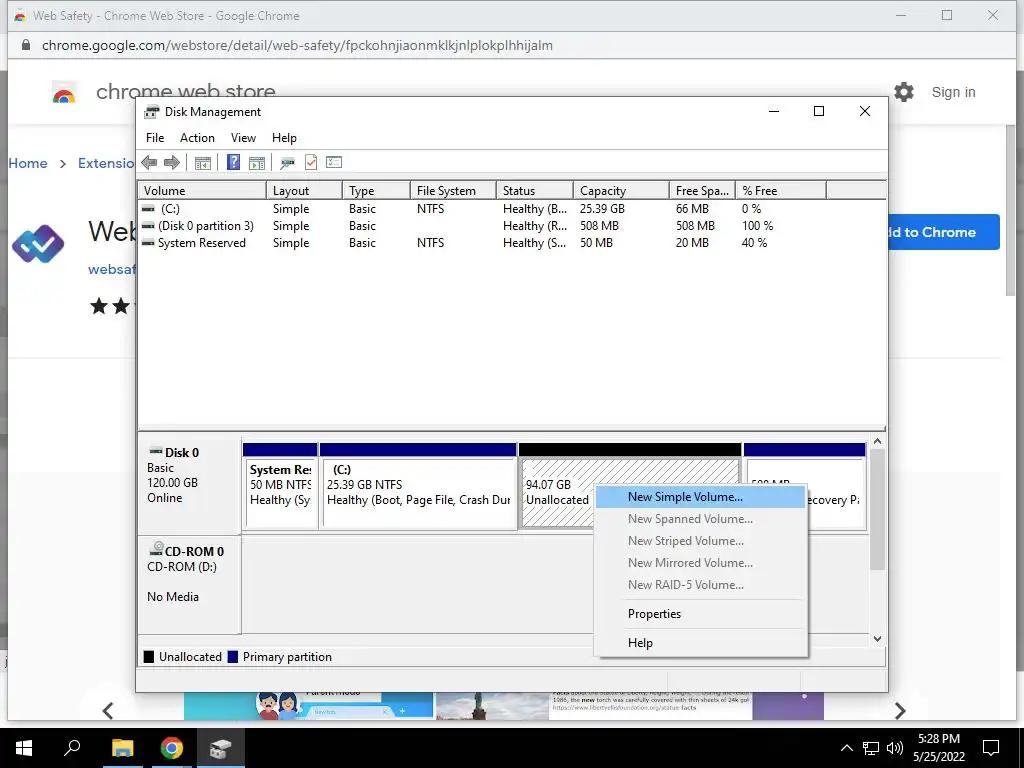Show hidden tray icons chevron

point(846,748)
